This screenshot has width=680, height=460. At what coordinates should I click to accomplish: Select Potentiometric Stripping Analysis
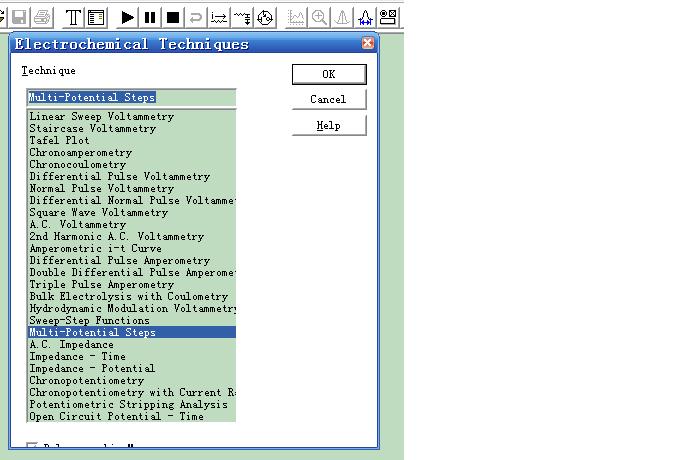131,405
